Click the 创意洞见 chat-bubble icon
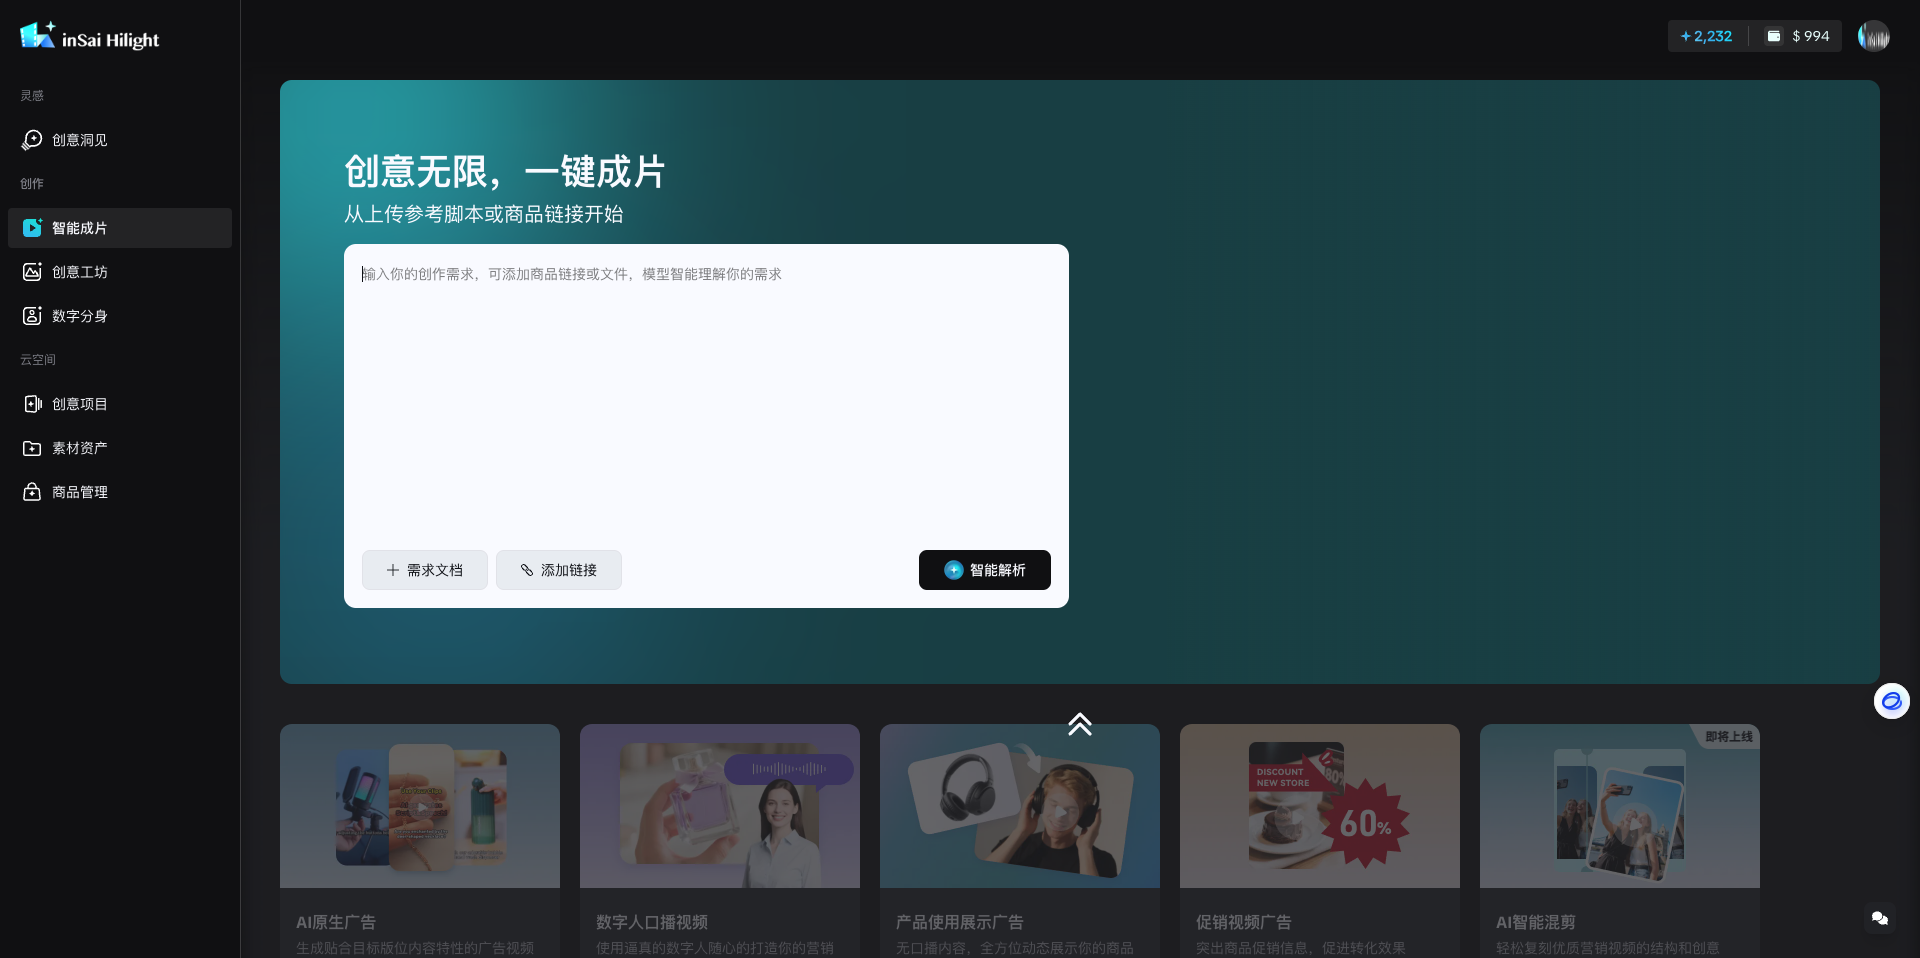The width and height of the screenshot is (1920, 958). (32, 140)
